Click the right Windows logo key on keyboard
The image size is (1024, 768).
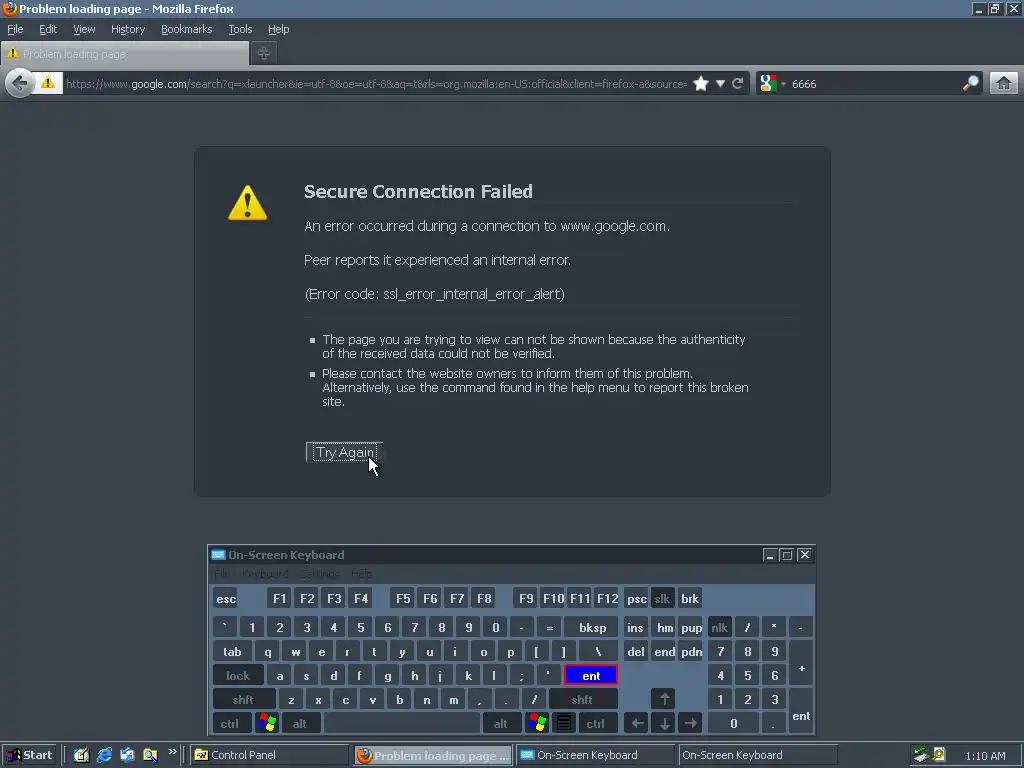point(537,724)
